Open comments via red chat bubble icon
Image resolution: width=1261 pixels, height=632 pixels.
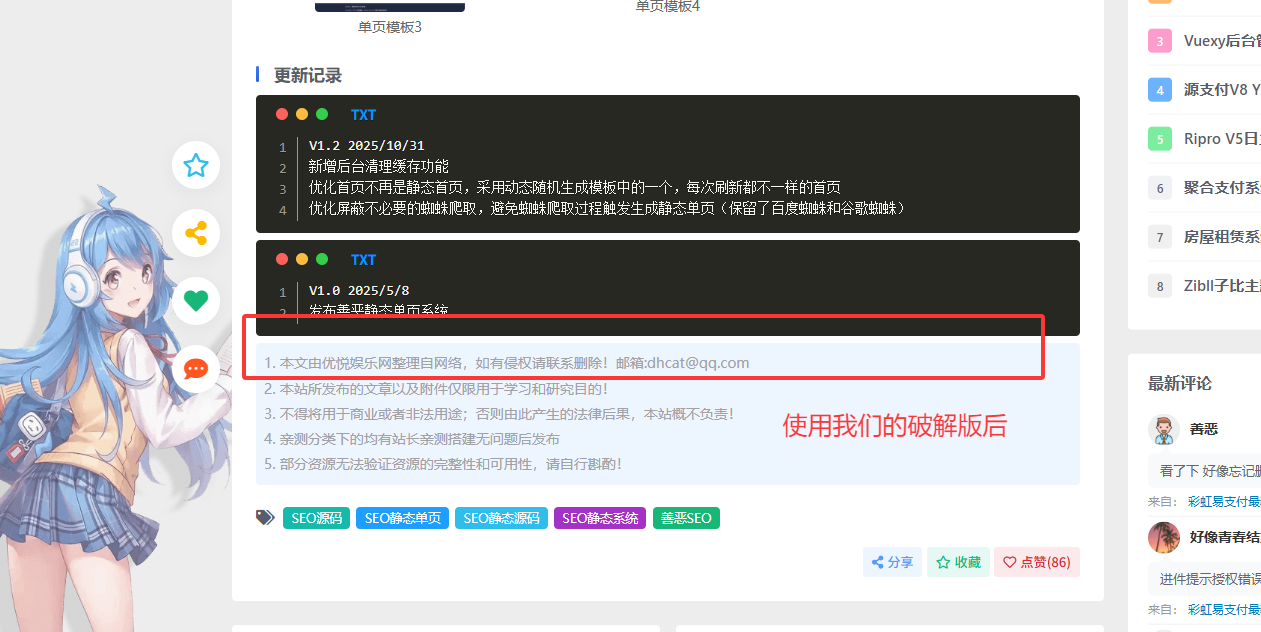(196, 369)
